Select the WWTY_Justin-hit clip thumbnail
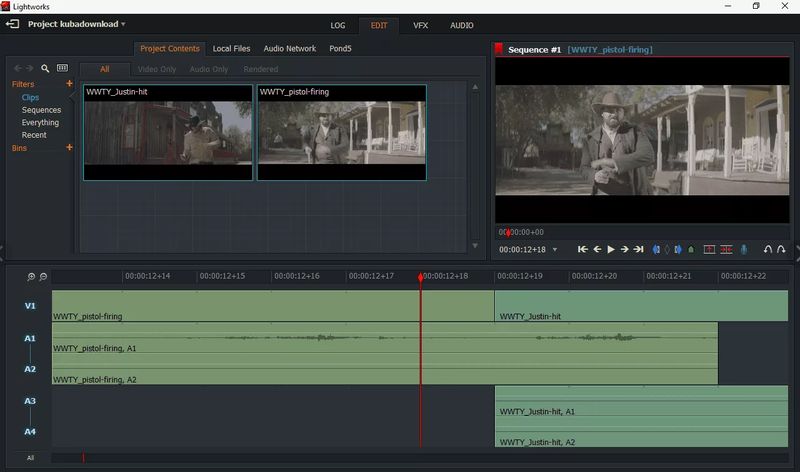 click(x=167, y=132)
